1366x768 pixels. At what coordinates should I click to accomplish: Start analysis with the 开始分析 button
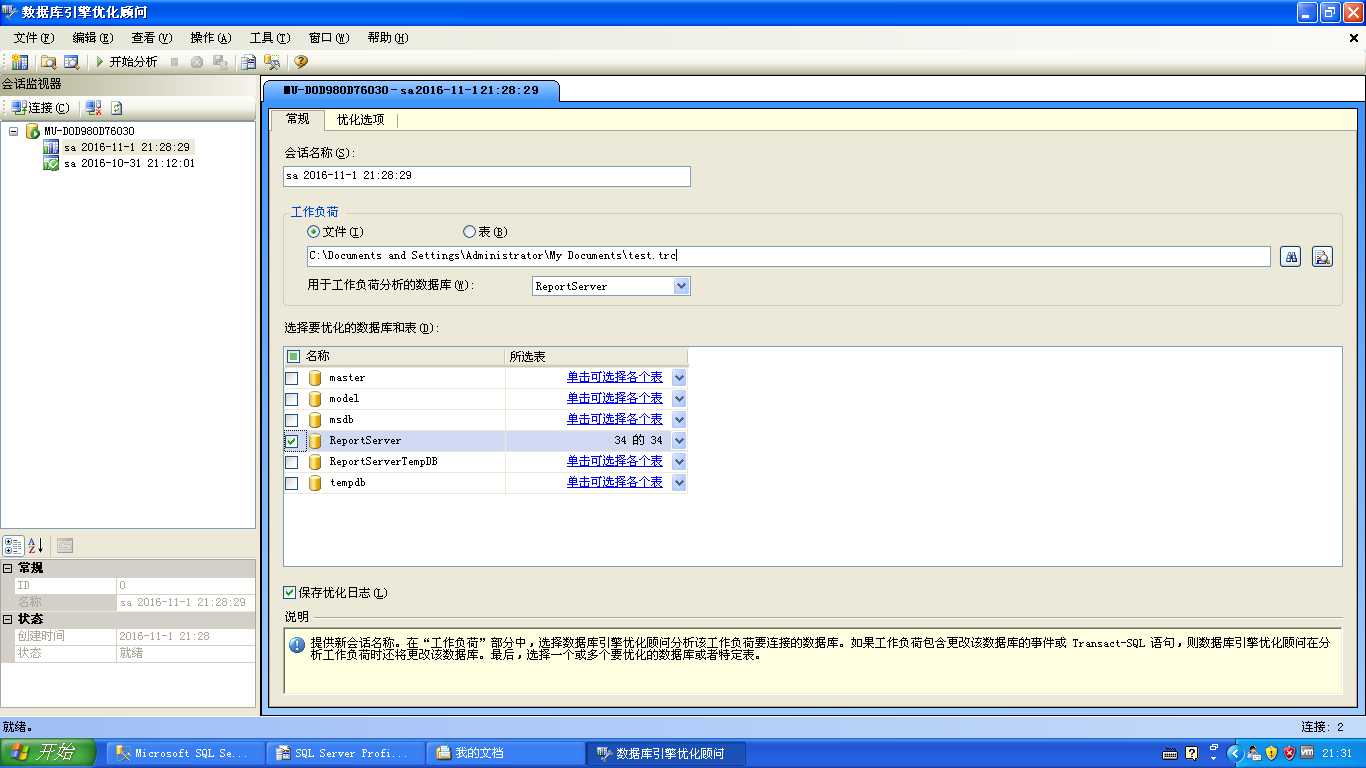[127, 62]
